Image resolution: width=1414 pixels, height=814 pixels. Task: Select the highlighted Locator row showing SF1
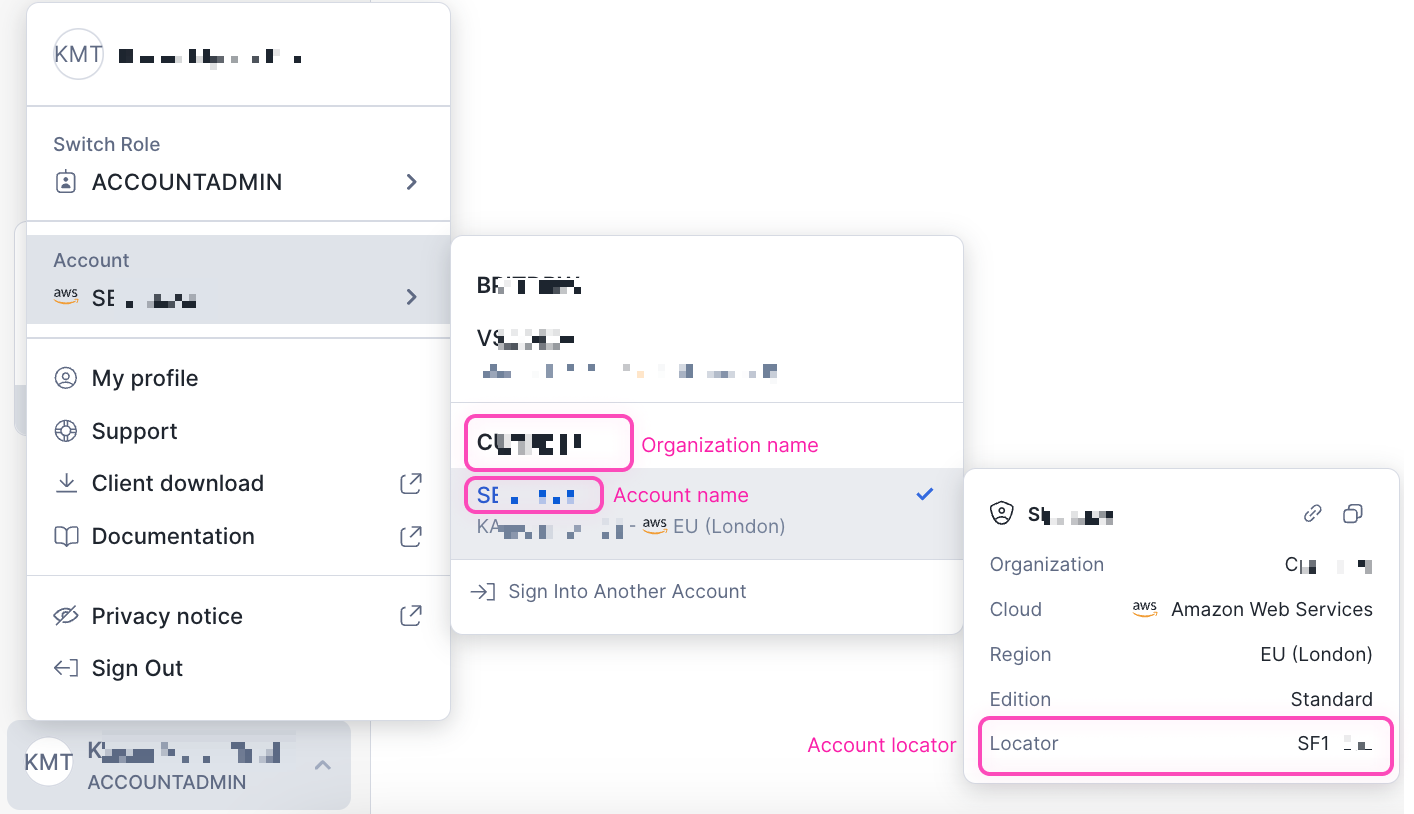[x=1185, y=745]
